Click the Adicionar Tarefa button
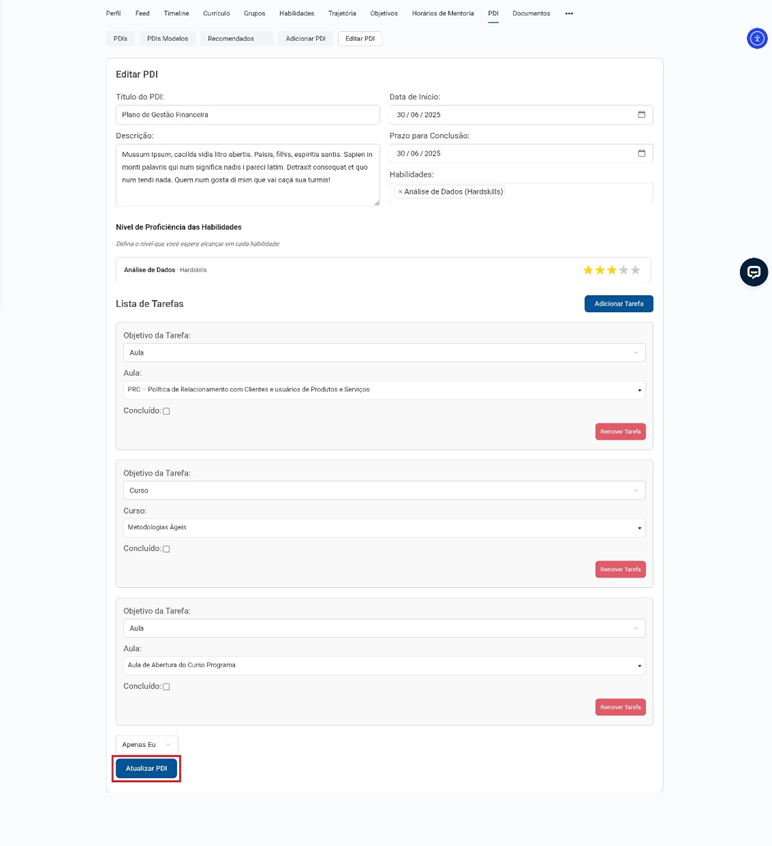This screenshot has width=772, height=846. point(618,304)
